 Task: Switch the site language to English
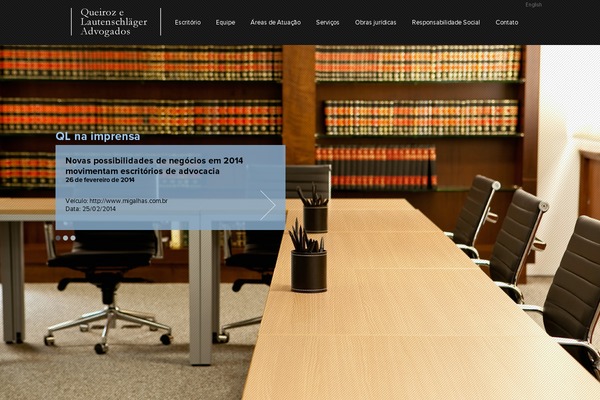[x=534, y=5]
